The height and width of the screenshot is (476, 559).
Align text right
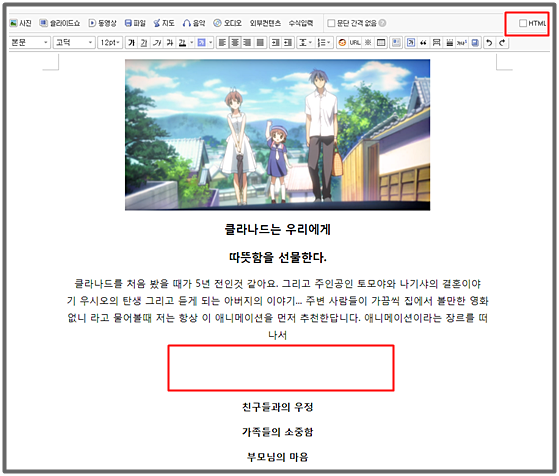point(247,43)
